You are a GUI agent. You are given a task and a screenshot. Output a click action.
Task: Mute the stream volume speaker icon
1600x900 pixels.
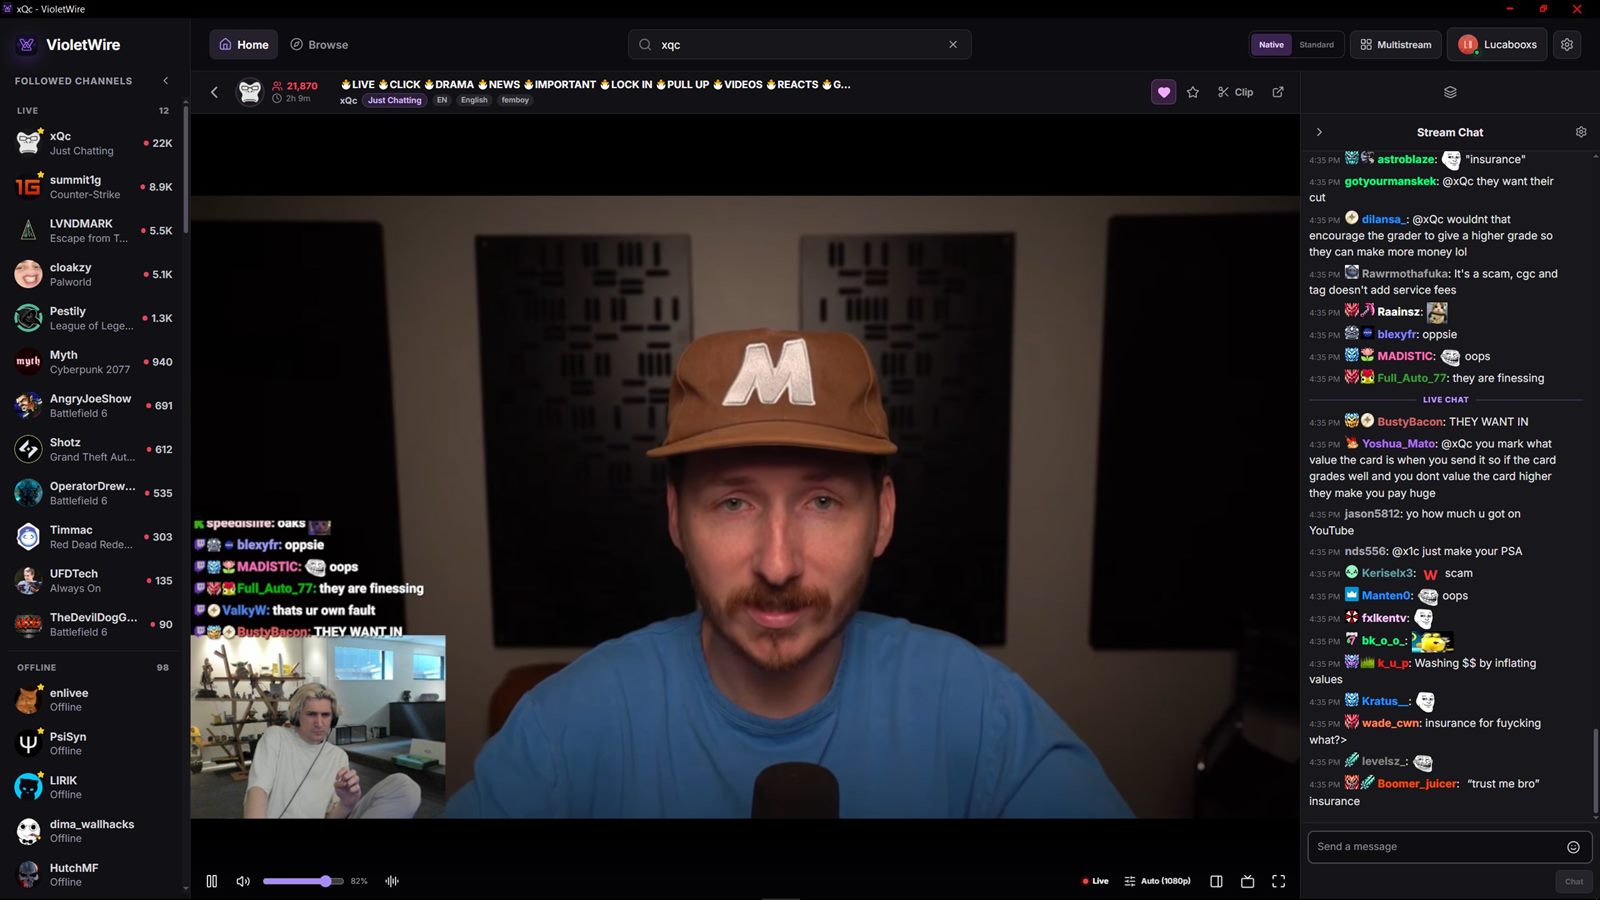point(242,881)
